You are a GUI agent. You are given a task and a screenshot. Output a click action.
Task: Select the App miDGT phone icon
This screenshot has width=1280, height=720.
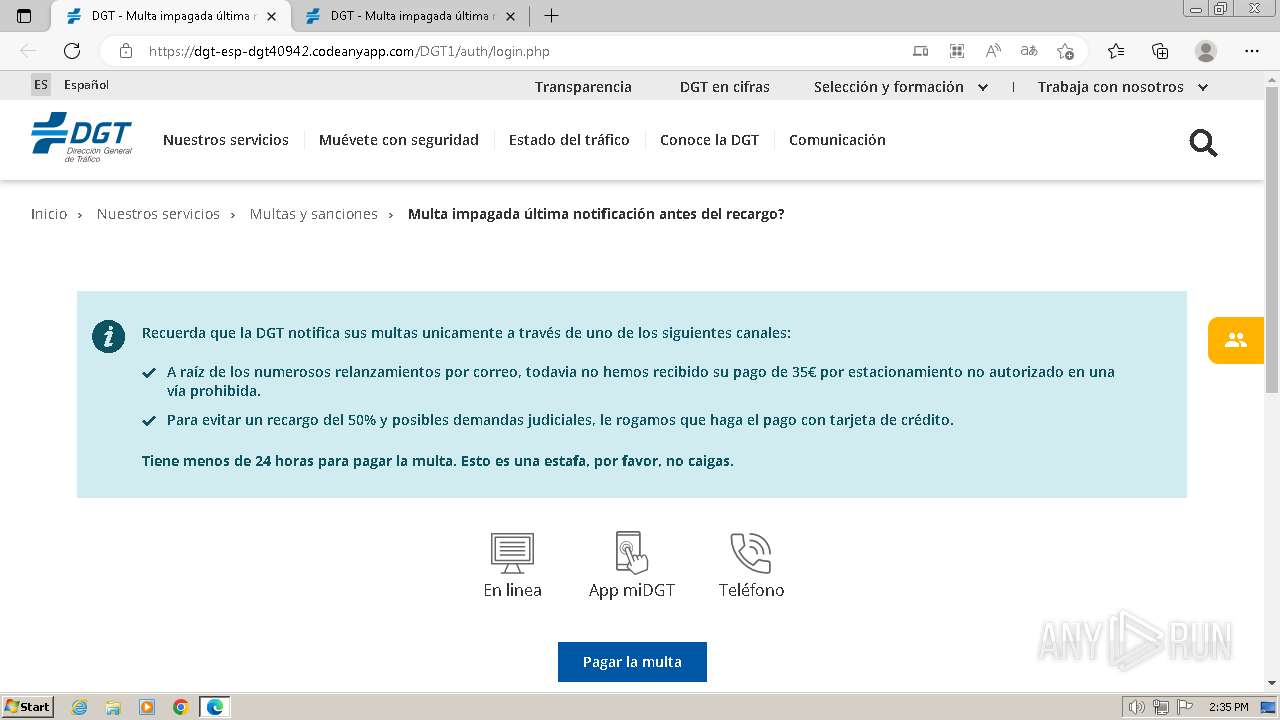(x=631, y=553)
